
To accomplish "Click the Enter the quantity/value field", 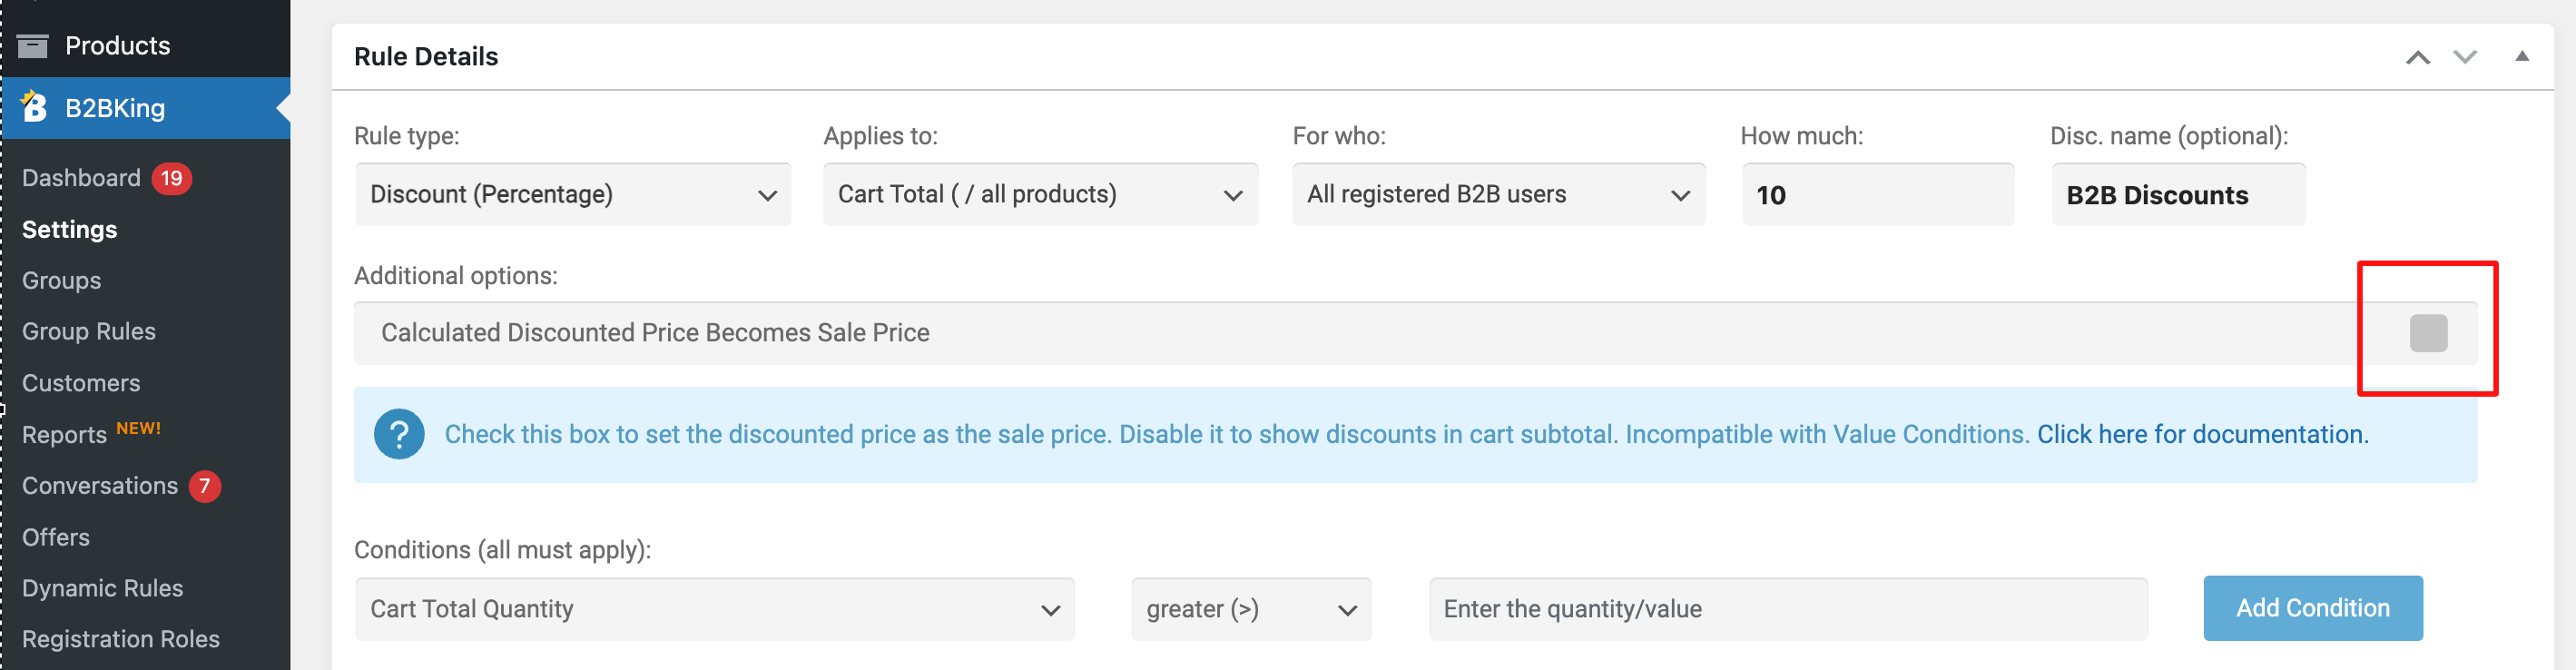I will (x=1788, y=608).
